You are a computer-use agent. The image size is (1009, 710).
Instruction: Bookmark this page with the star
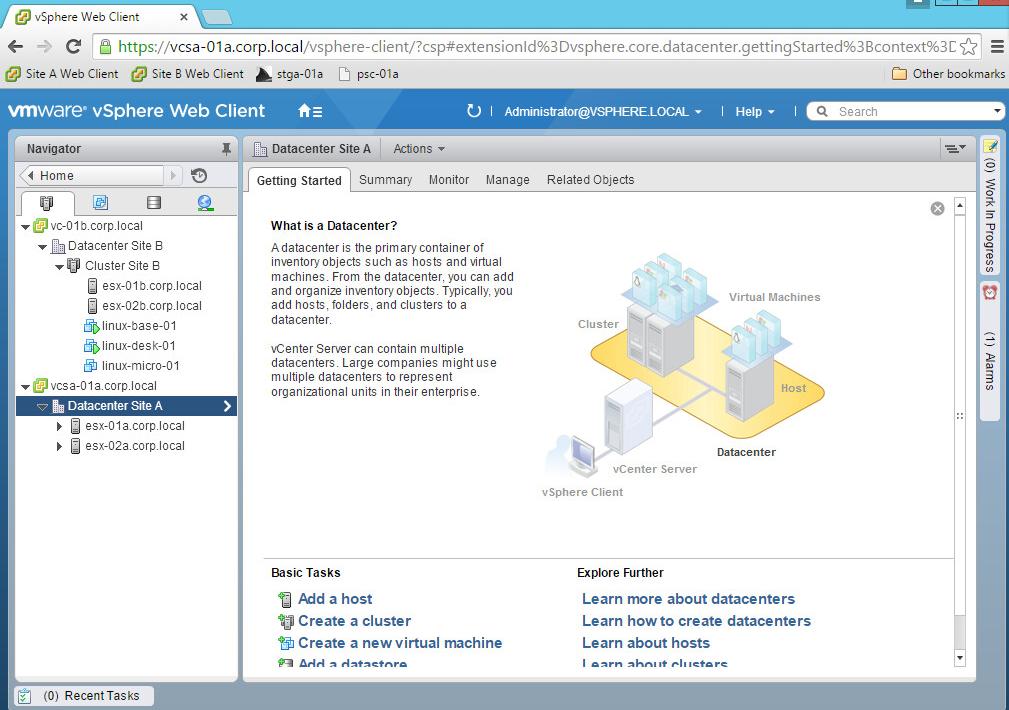click(968, 46)
